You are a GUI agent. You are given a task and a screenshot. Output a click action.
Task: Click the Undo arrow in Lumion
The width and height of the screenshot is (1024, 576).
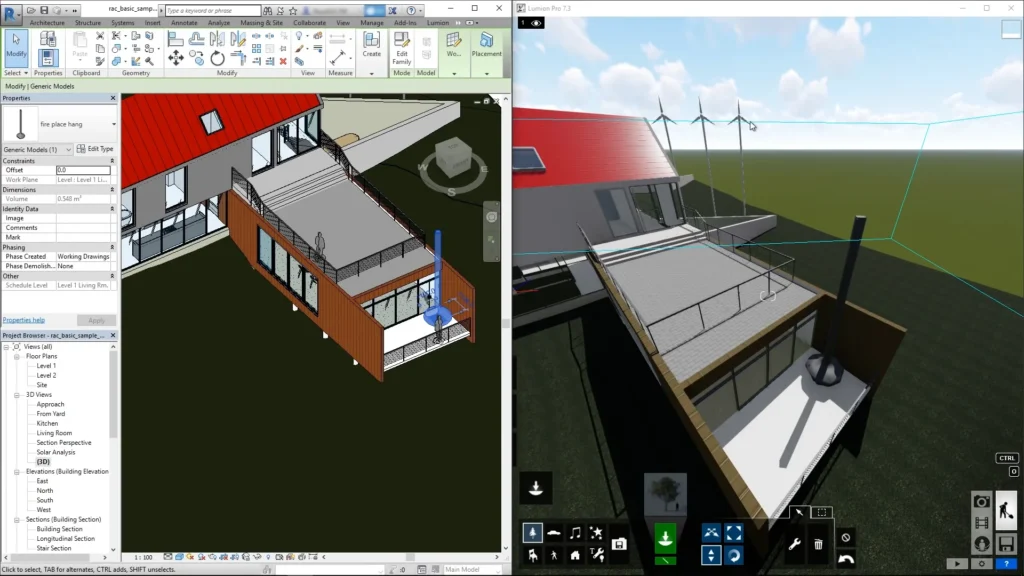[x=846, y=558]
